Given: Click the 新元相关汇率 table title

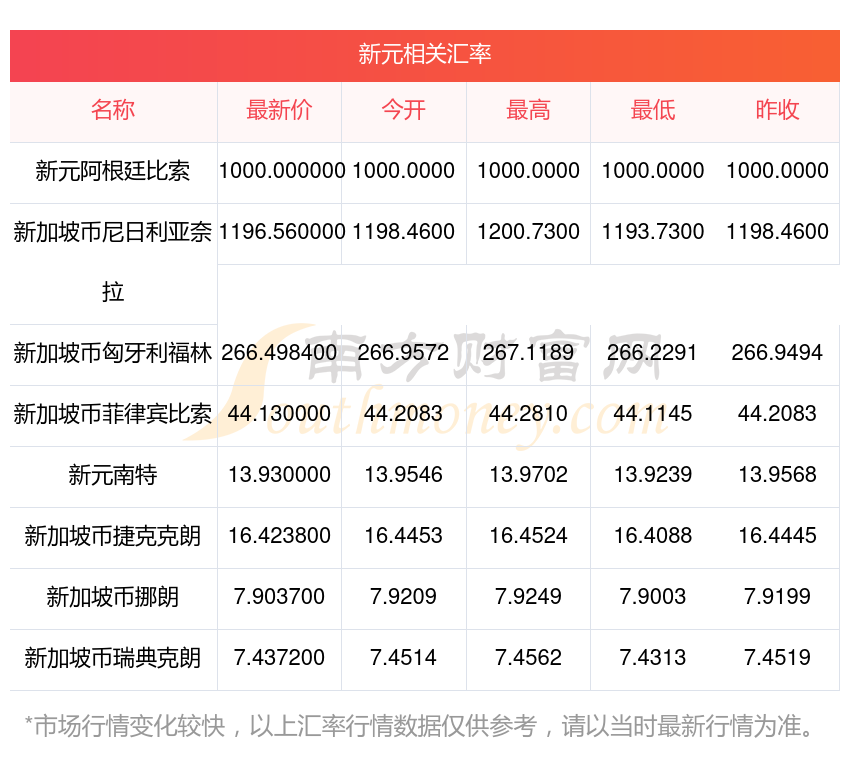Looking at the screenshot, I should tap(424, 54).
